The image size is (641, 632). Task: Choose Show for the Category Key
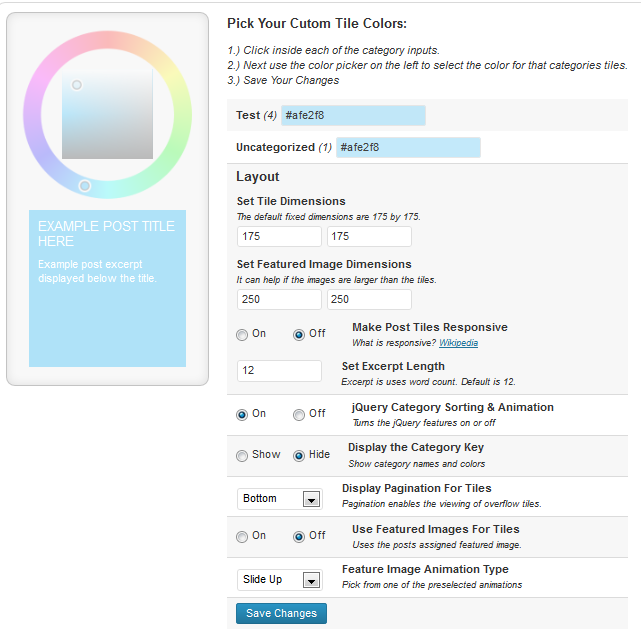click(x=242, y=455)
